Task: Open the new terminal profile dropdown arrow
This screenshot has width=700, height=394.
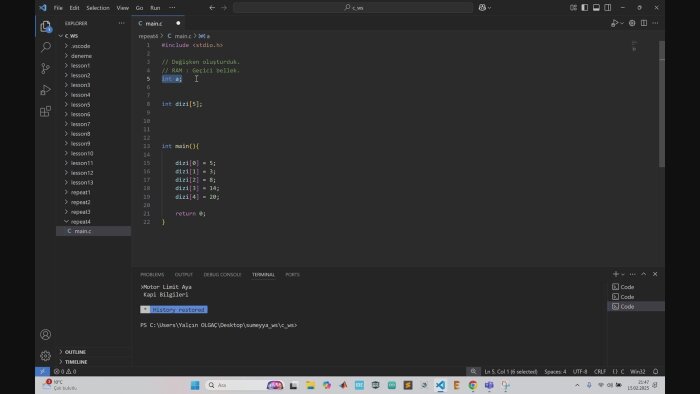Action: tap(623, 274)
